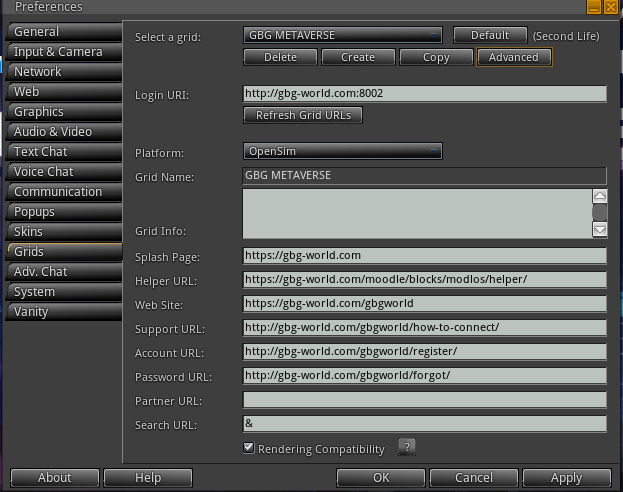Viewport: 623px width, 492px height.
Task: Focus the Search URL input field
Action: (x=424, y=424)
